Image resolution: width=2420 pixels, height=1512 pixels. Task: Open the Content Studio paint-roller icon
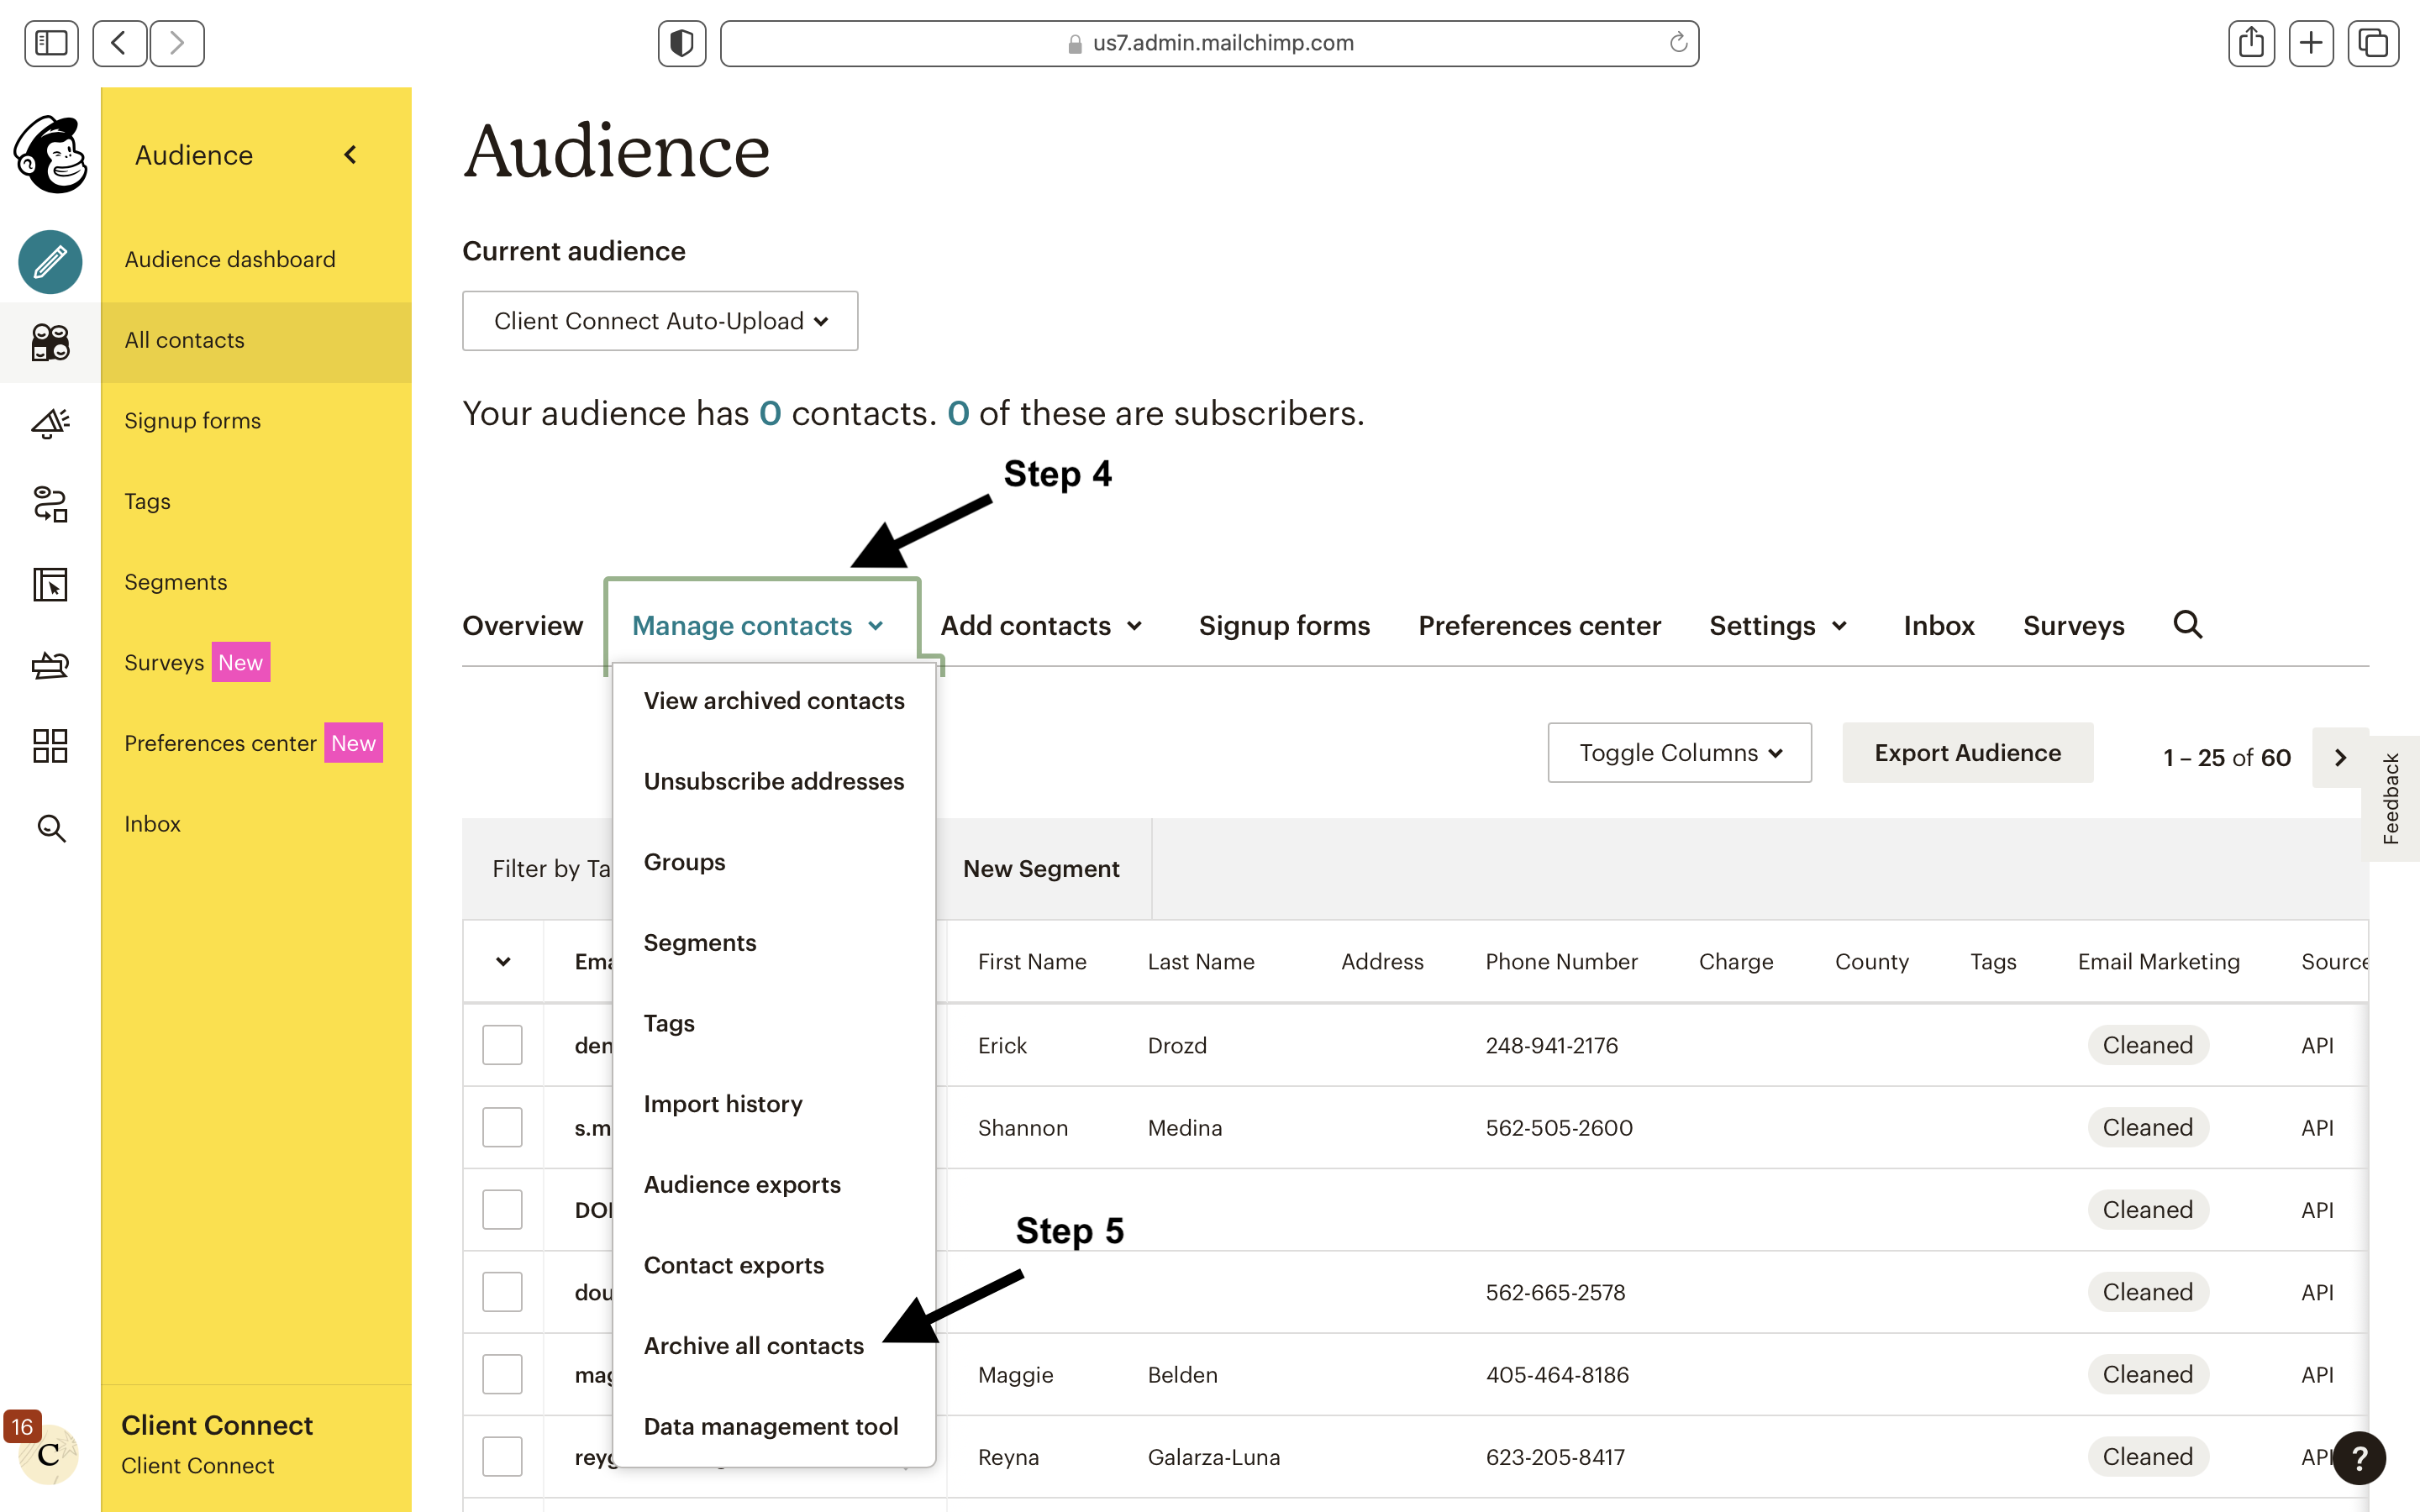50,665
